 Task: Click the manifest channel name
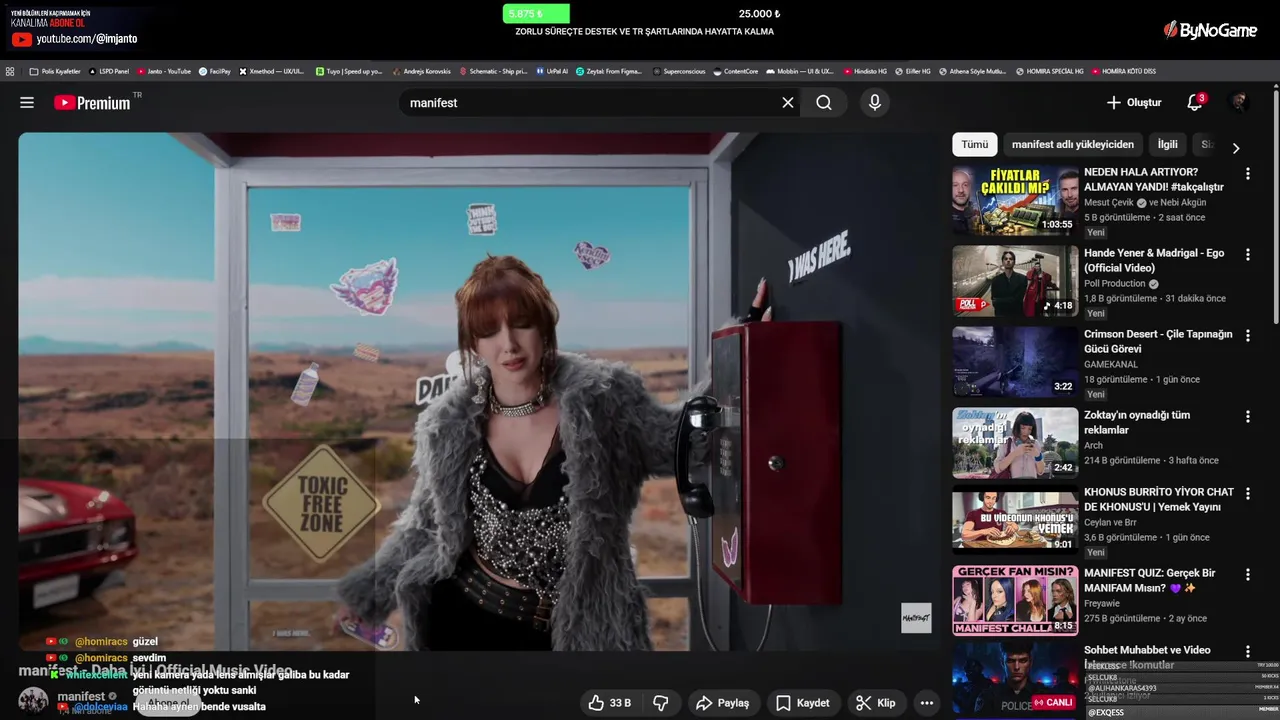pyautogui.click(x=81, y=696)
